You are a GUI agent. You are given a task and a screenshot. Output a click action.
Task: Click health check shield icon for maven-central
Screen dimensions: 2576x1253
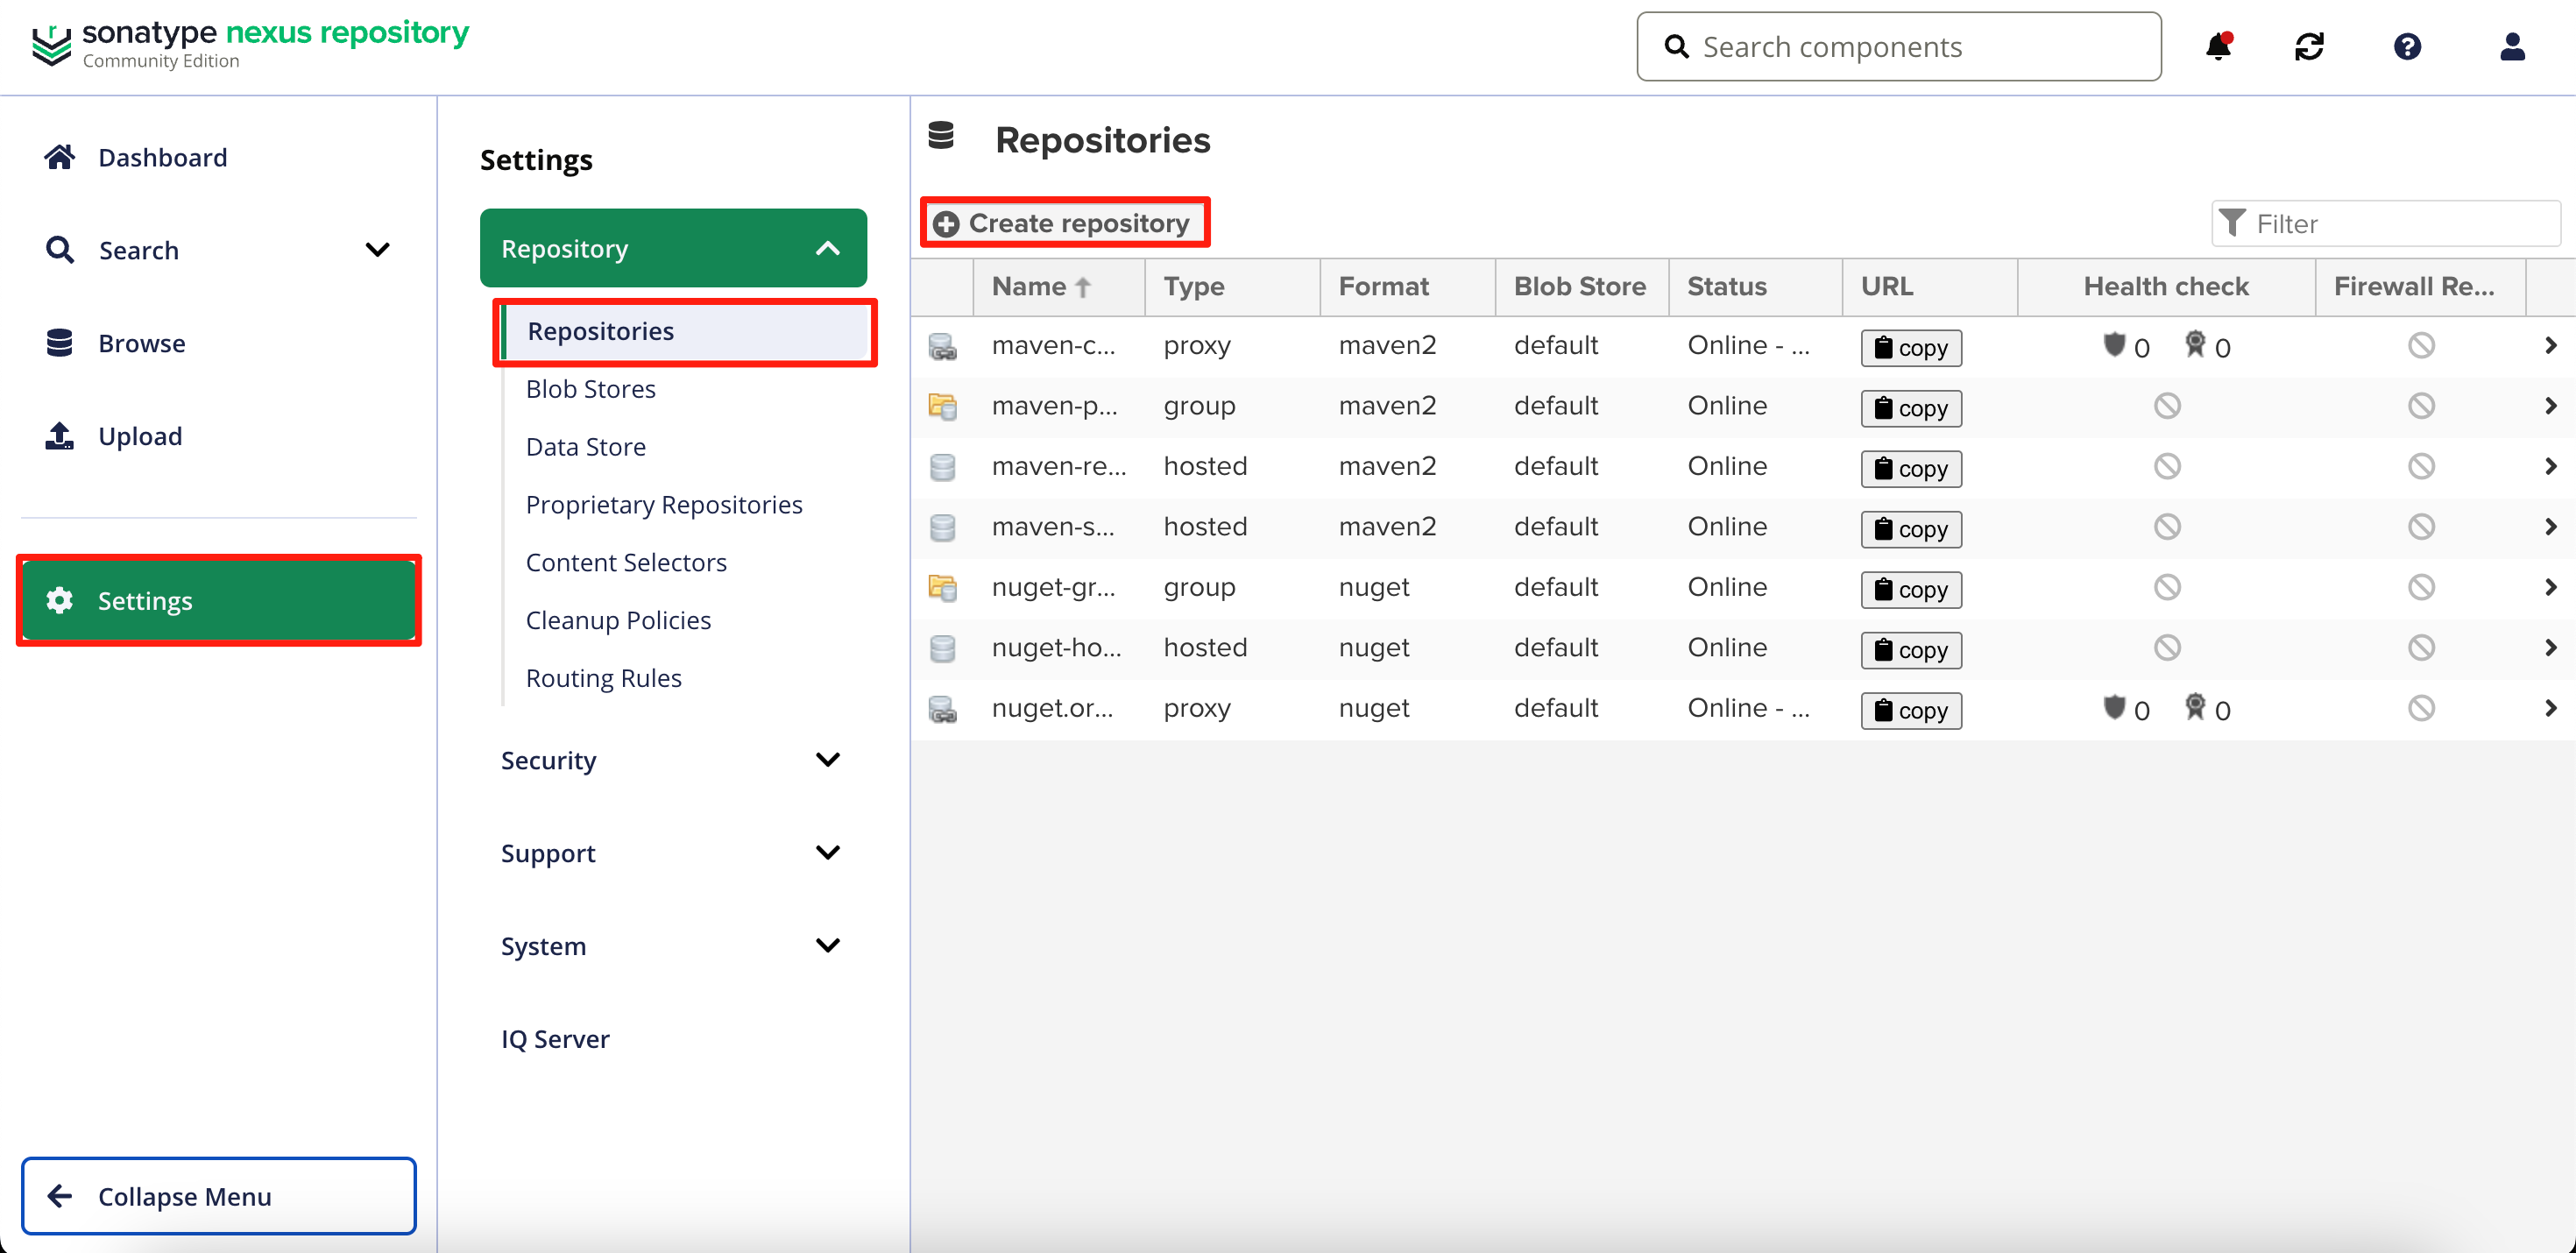(2113, 345)
